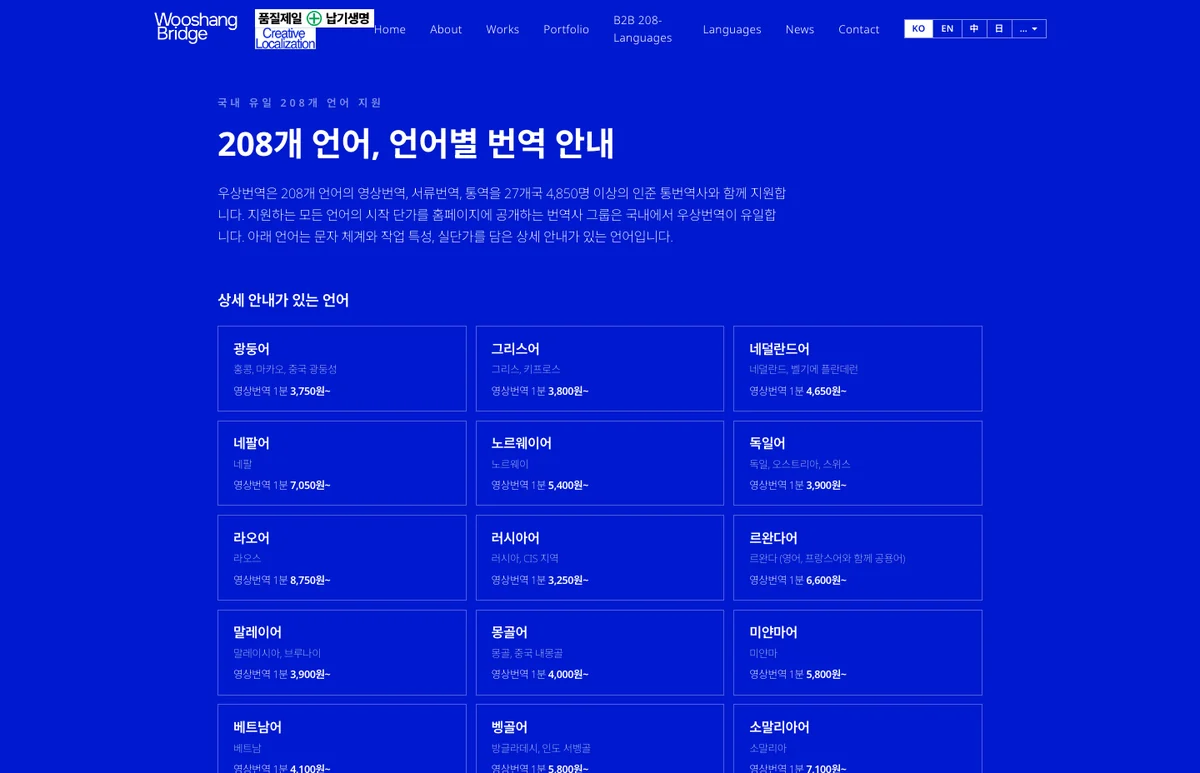Viewport: 1200px width, 773px height.
Task: Click the heading 208개 언어, 언어별 번역 안내
Action: 416,144
